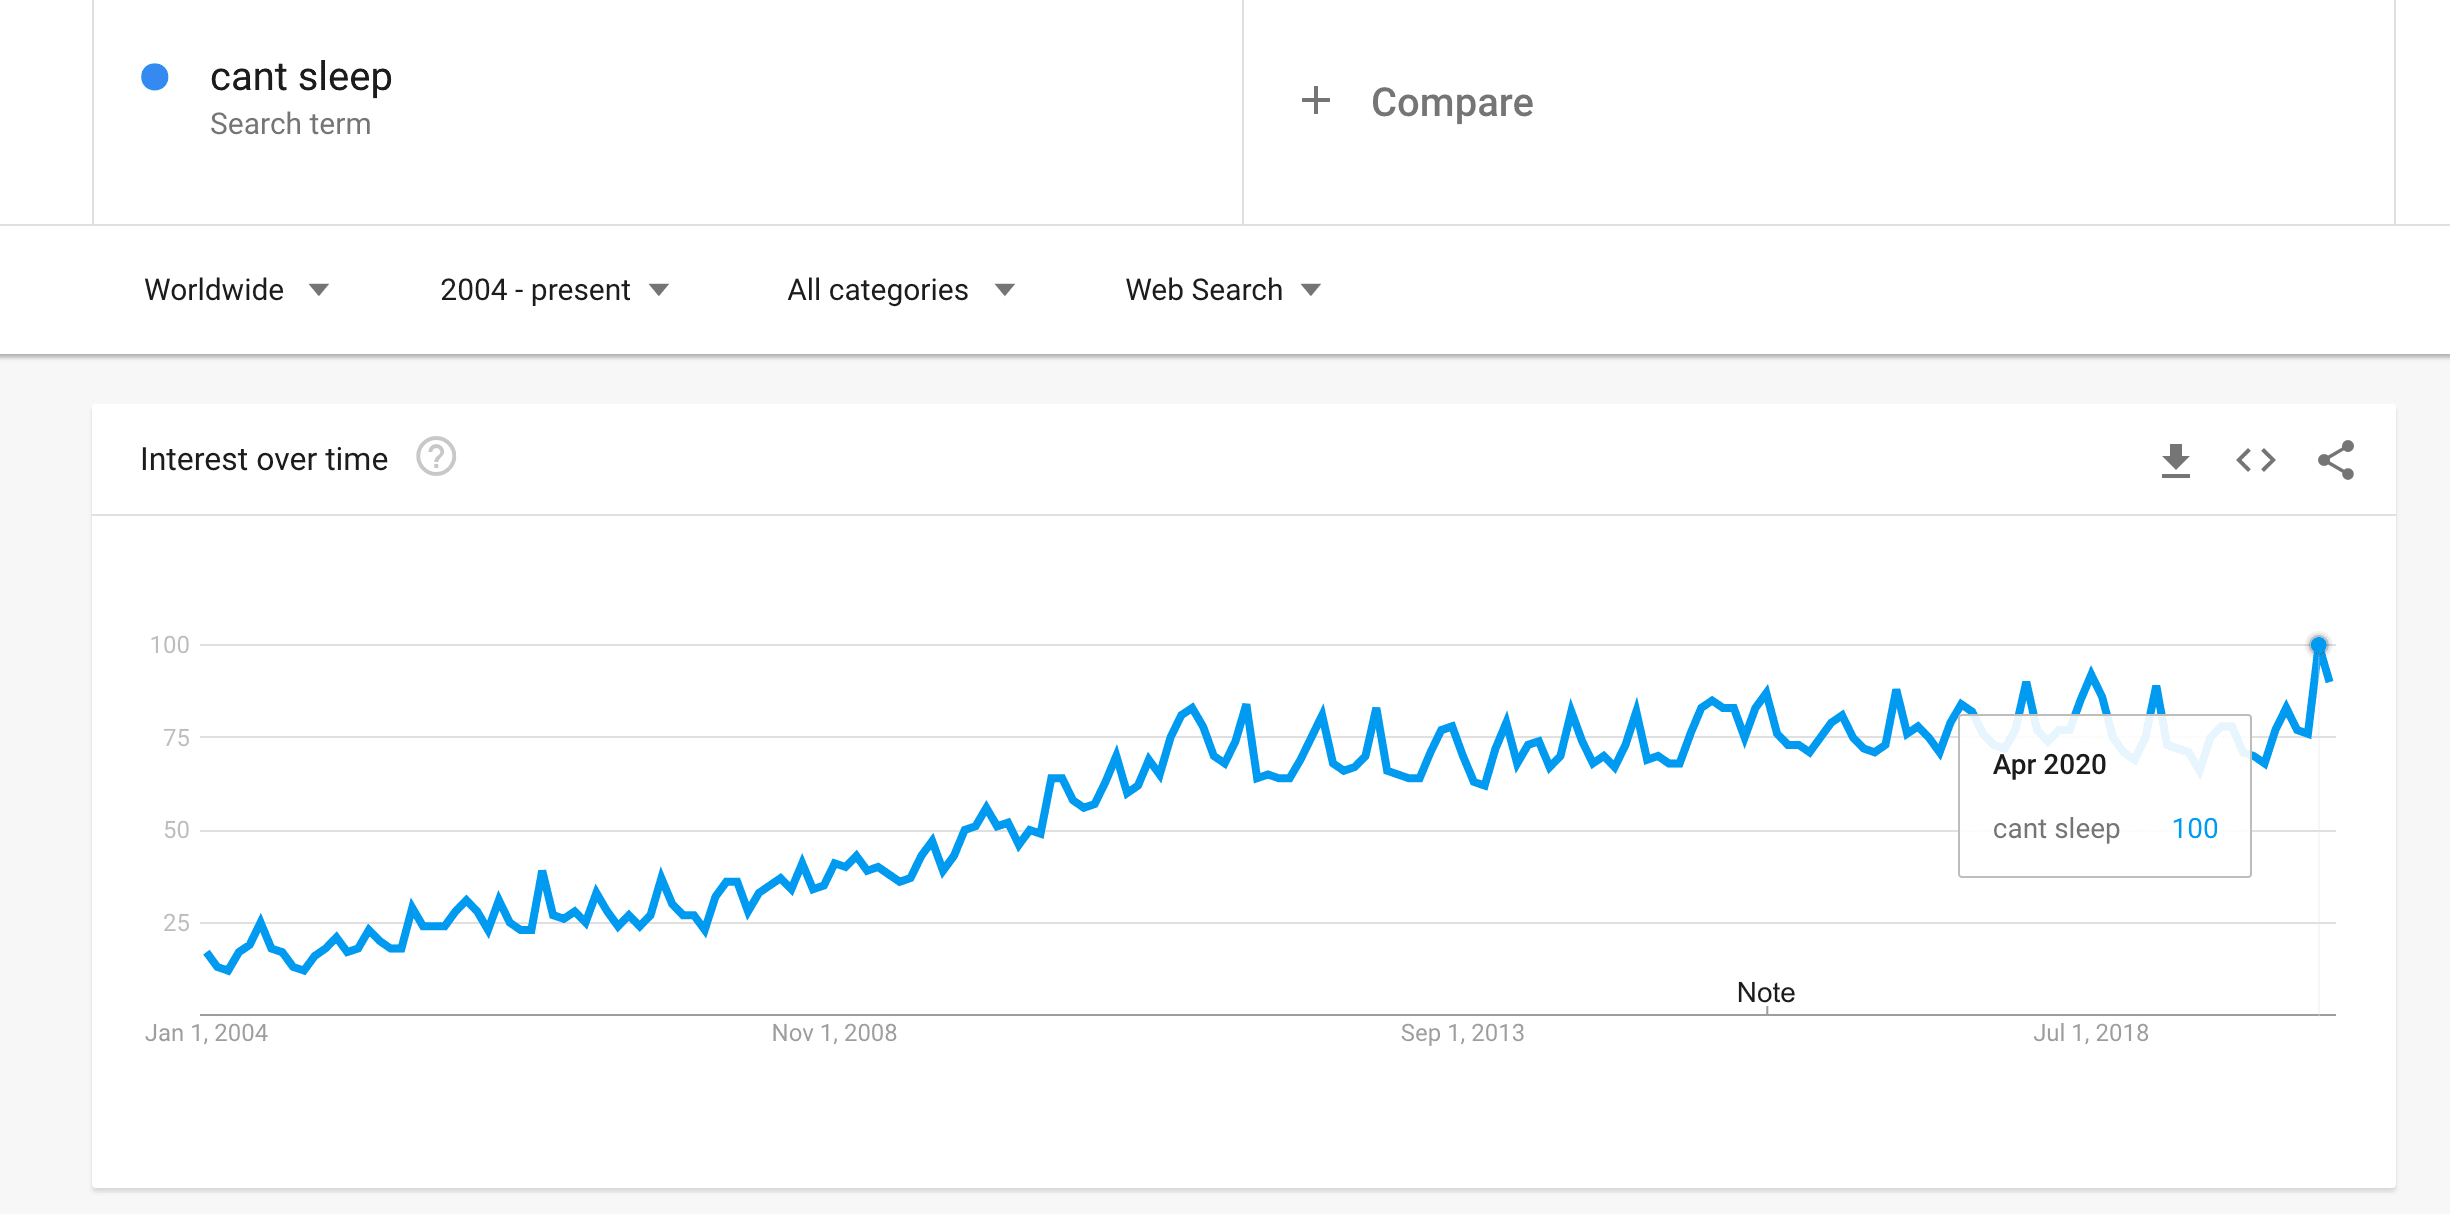Share the Interest over time chart
The height and width of the screenshot is (1214, 2450).
pyautogui.click(x=2336, y=460)
